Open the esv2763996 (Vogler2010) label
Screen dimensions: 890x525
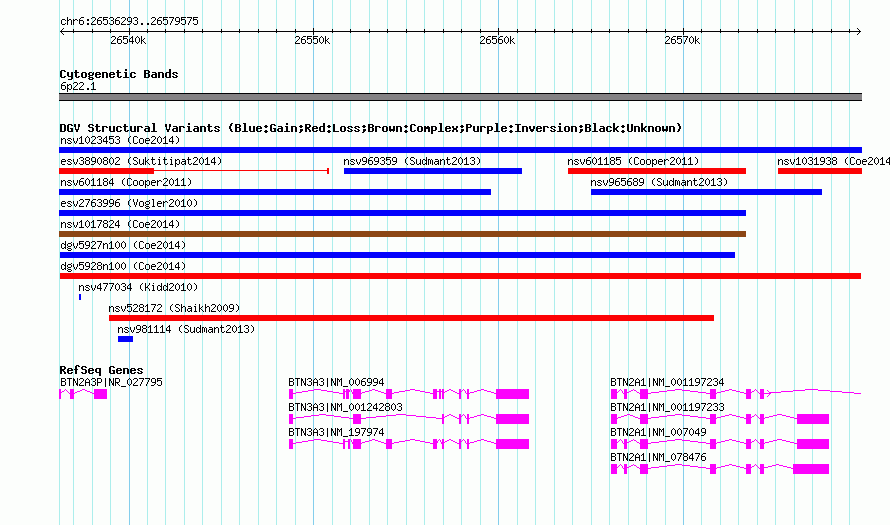click(129, 203)
